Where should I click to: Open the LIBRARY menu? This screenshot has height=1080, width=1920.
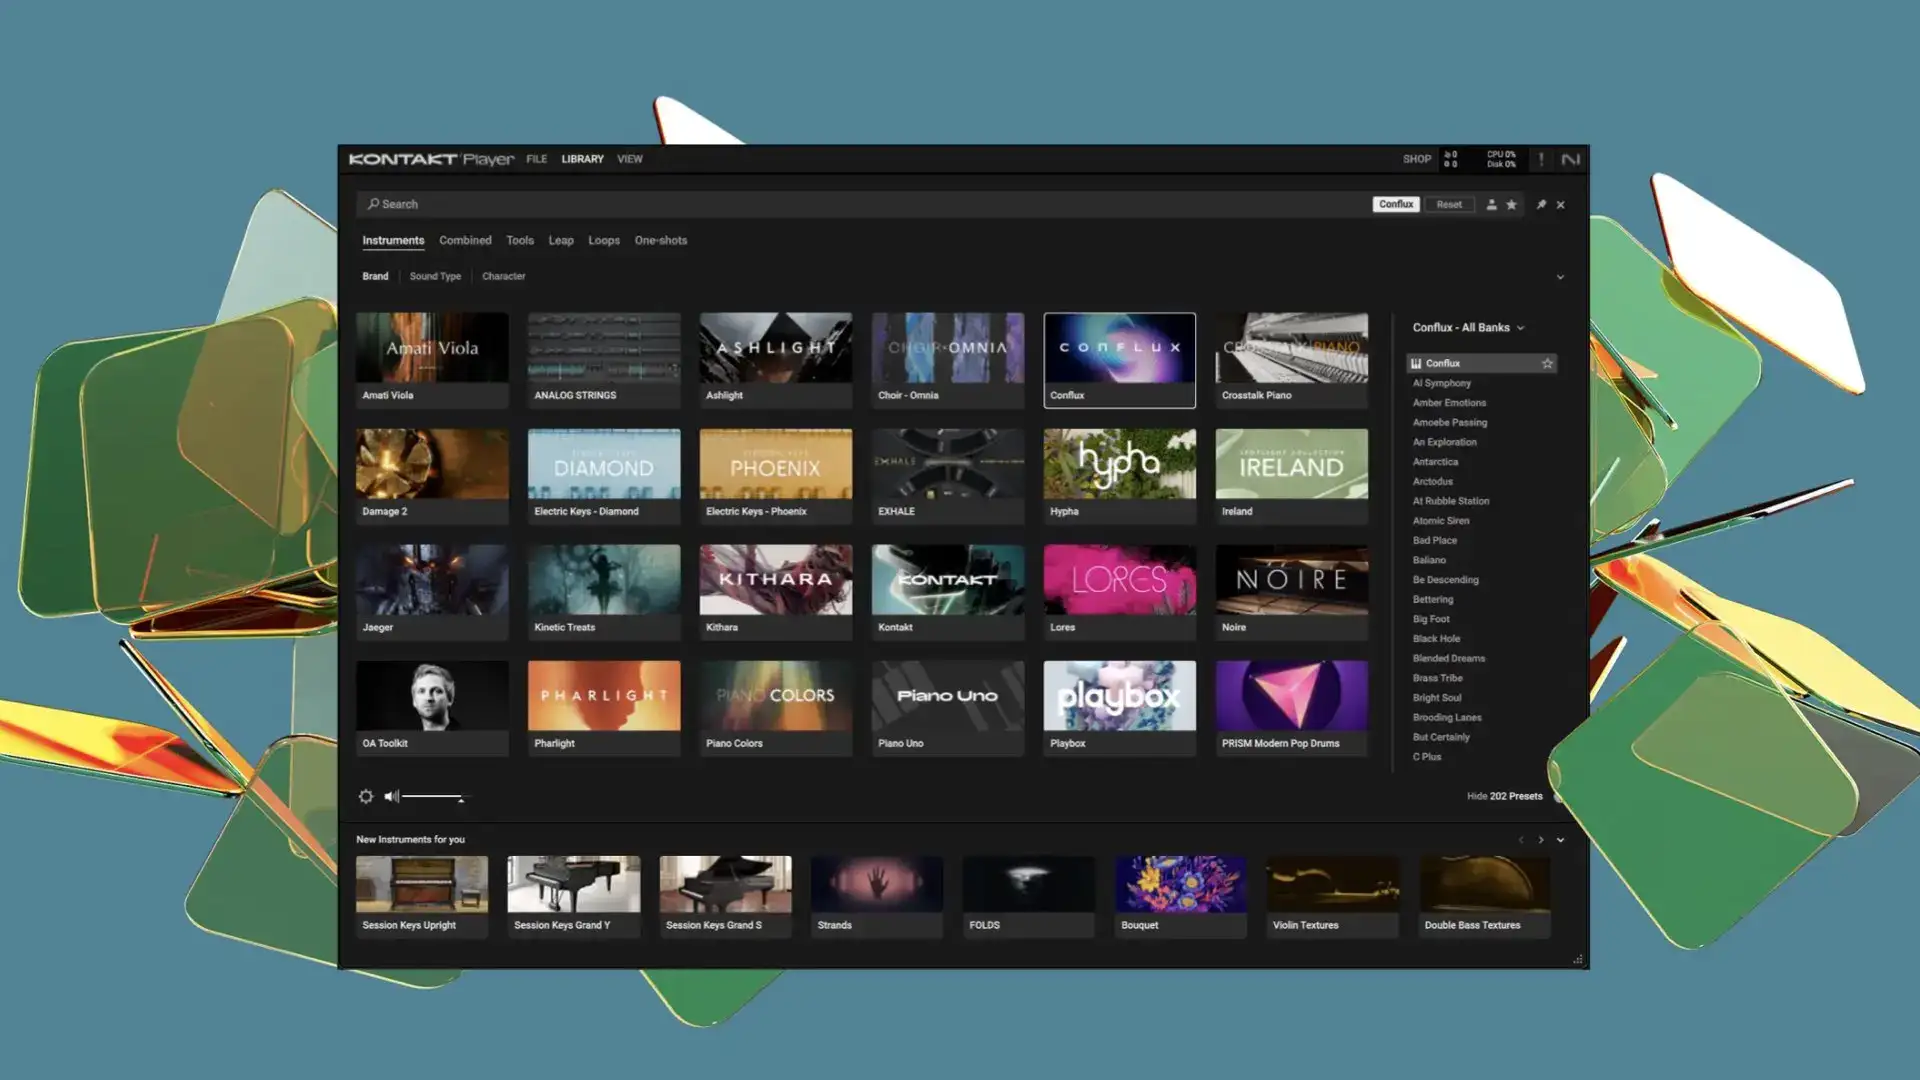click(x=582, y=159)
